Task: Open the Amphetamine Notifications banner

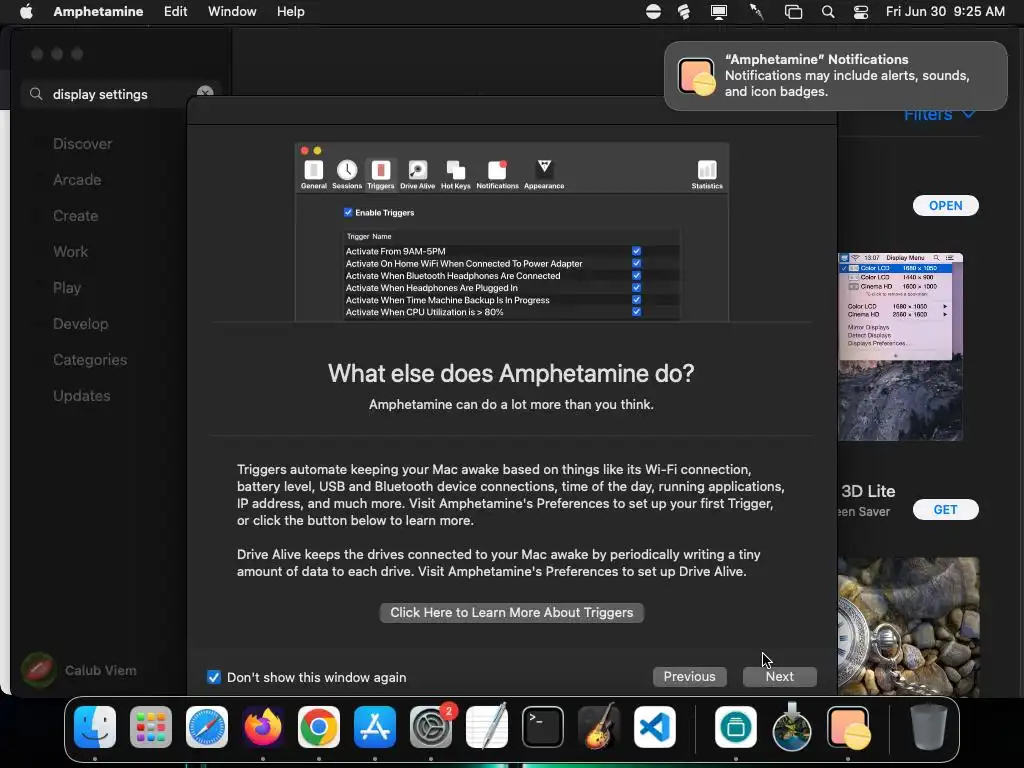Action: (x=835, y=76)
